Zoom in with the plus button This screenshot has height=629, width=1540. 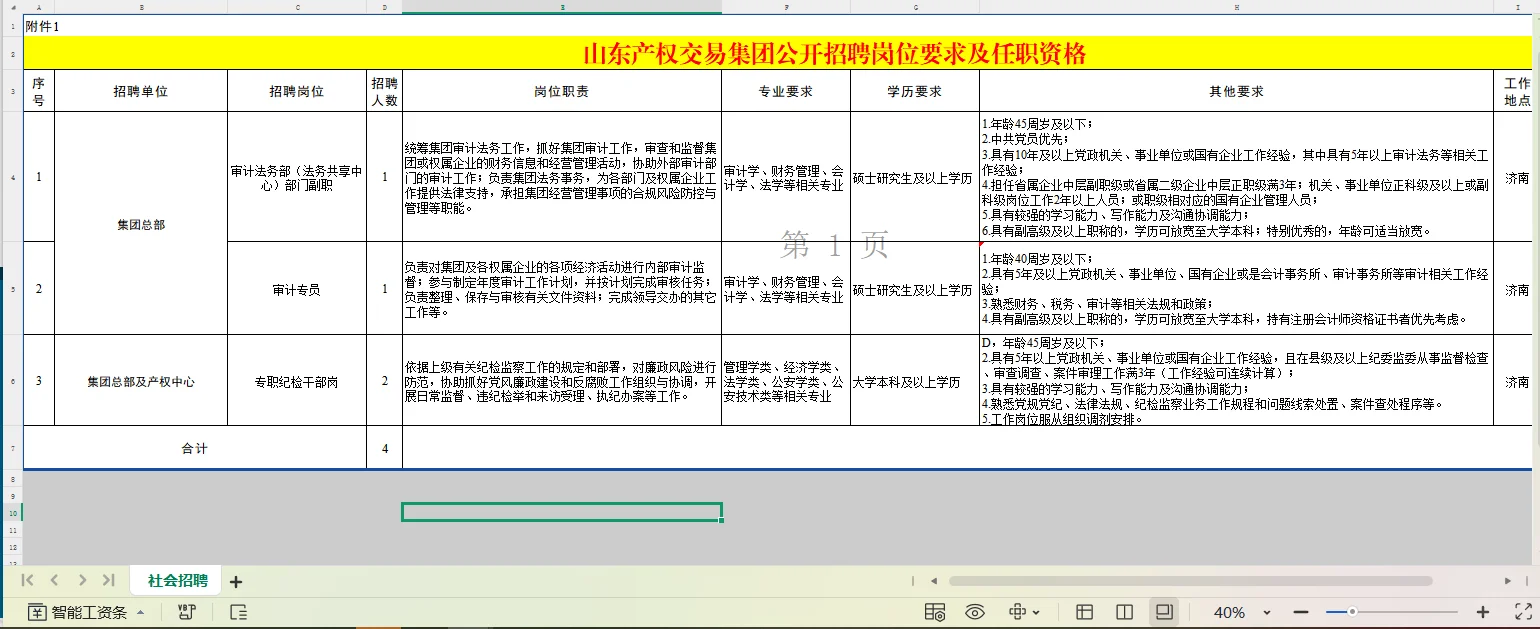(x=1483, y=612)
